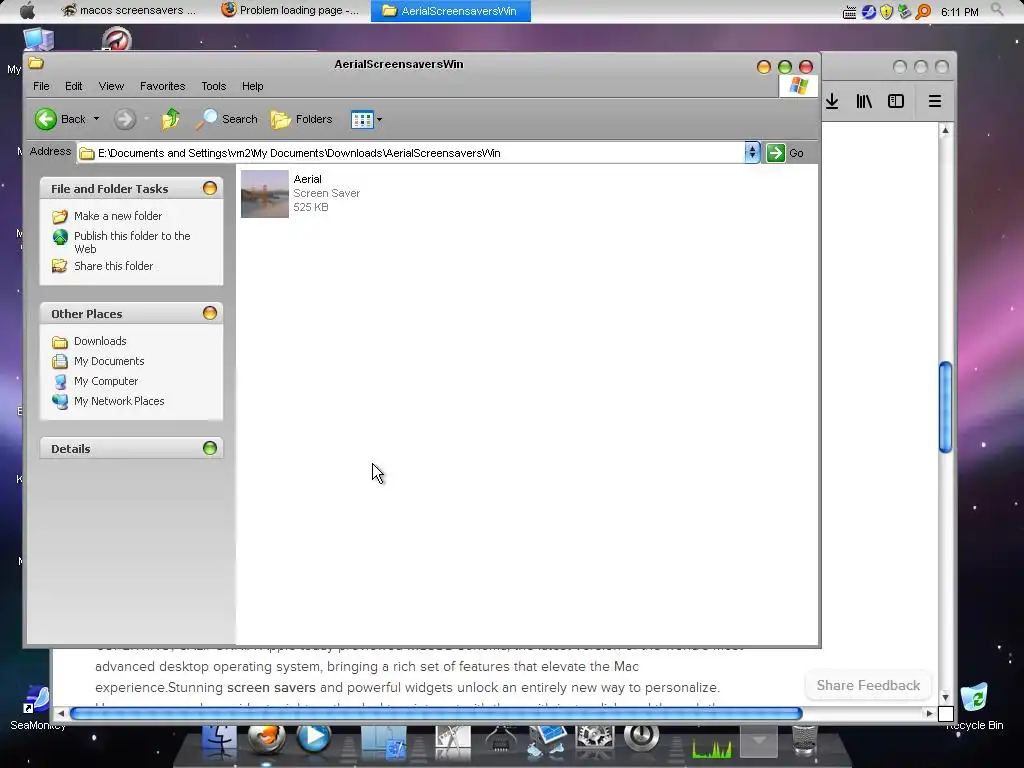Click the Apple logo menu
The image size is (1024, 768).
coord(27,10)
